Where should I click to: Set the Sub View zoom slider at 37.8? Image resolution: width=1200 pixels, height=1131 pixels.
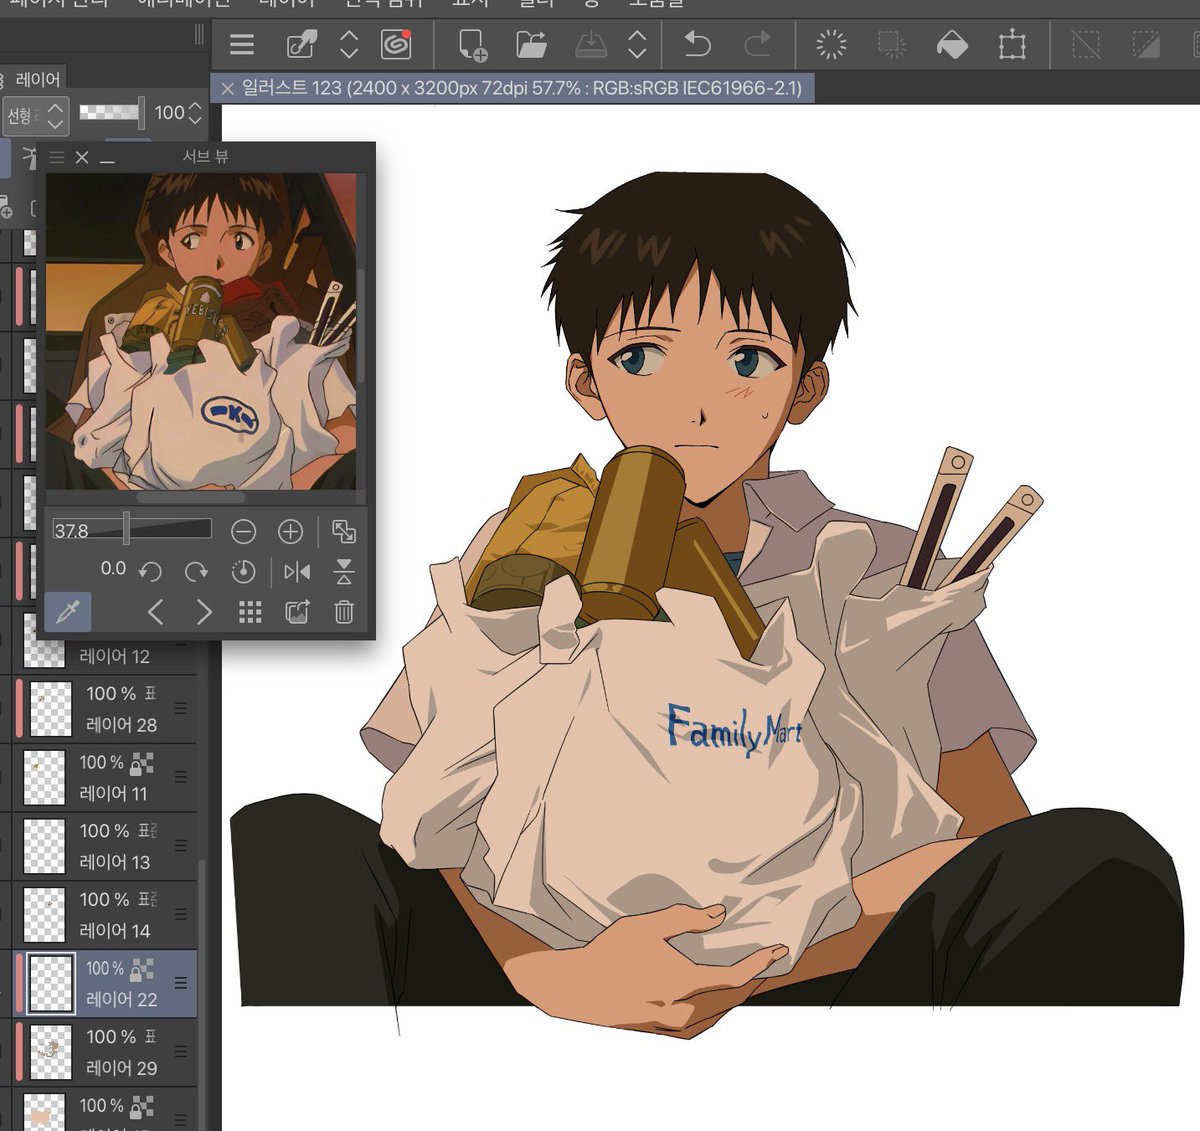click(x=132, y=529)
